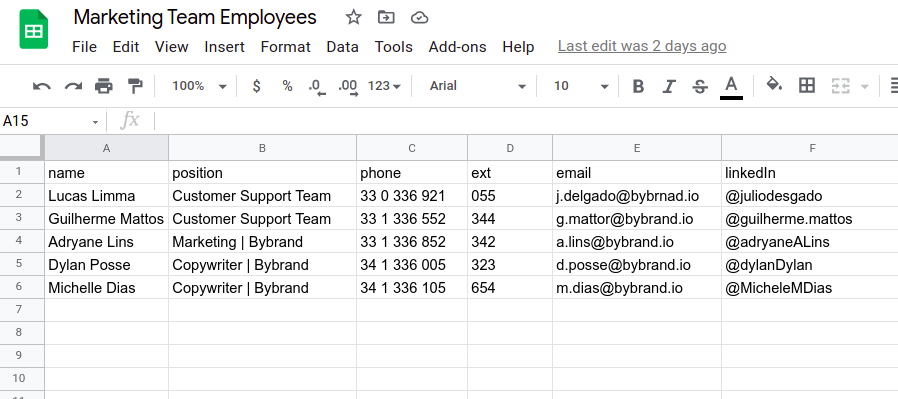Image resolution: width=898 pixels, height=399 pixels.
Task: Open the fill color bucket
Action: tap(774, 85)
